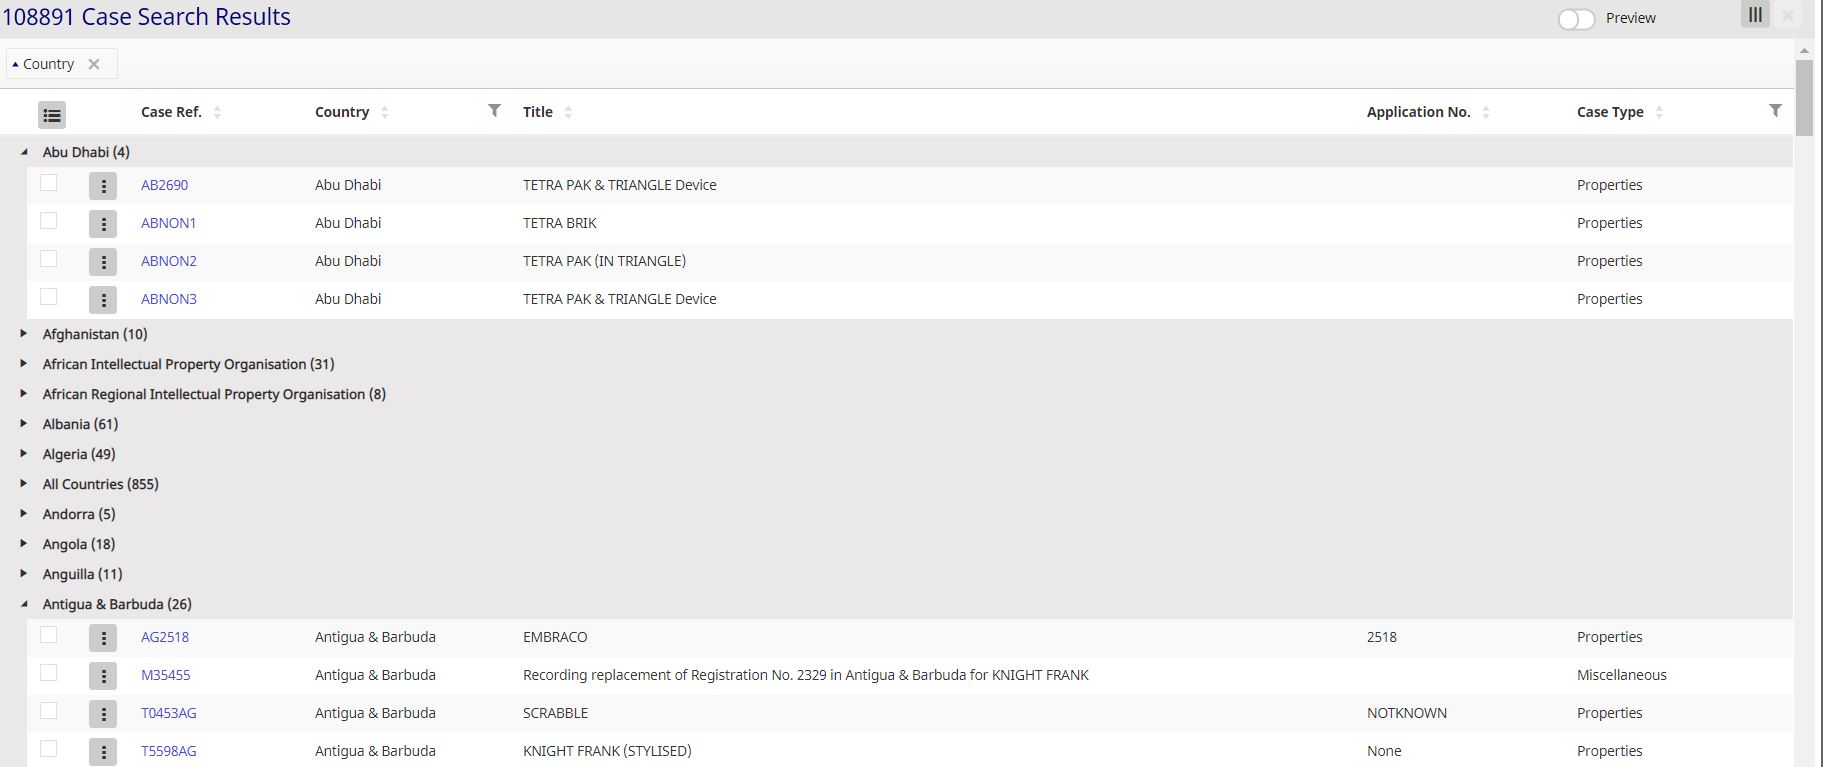Collapse the Abu Dhabi group
The height and width of the screenshot is (767, 1823).
point(24,152)
